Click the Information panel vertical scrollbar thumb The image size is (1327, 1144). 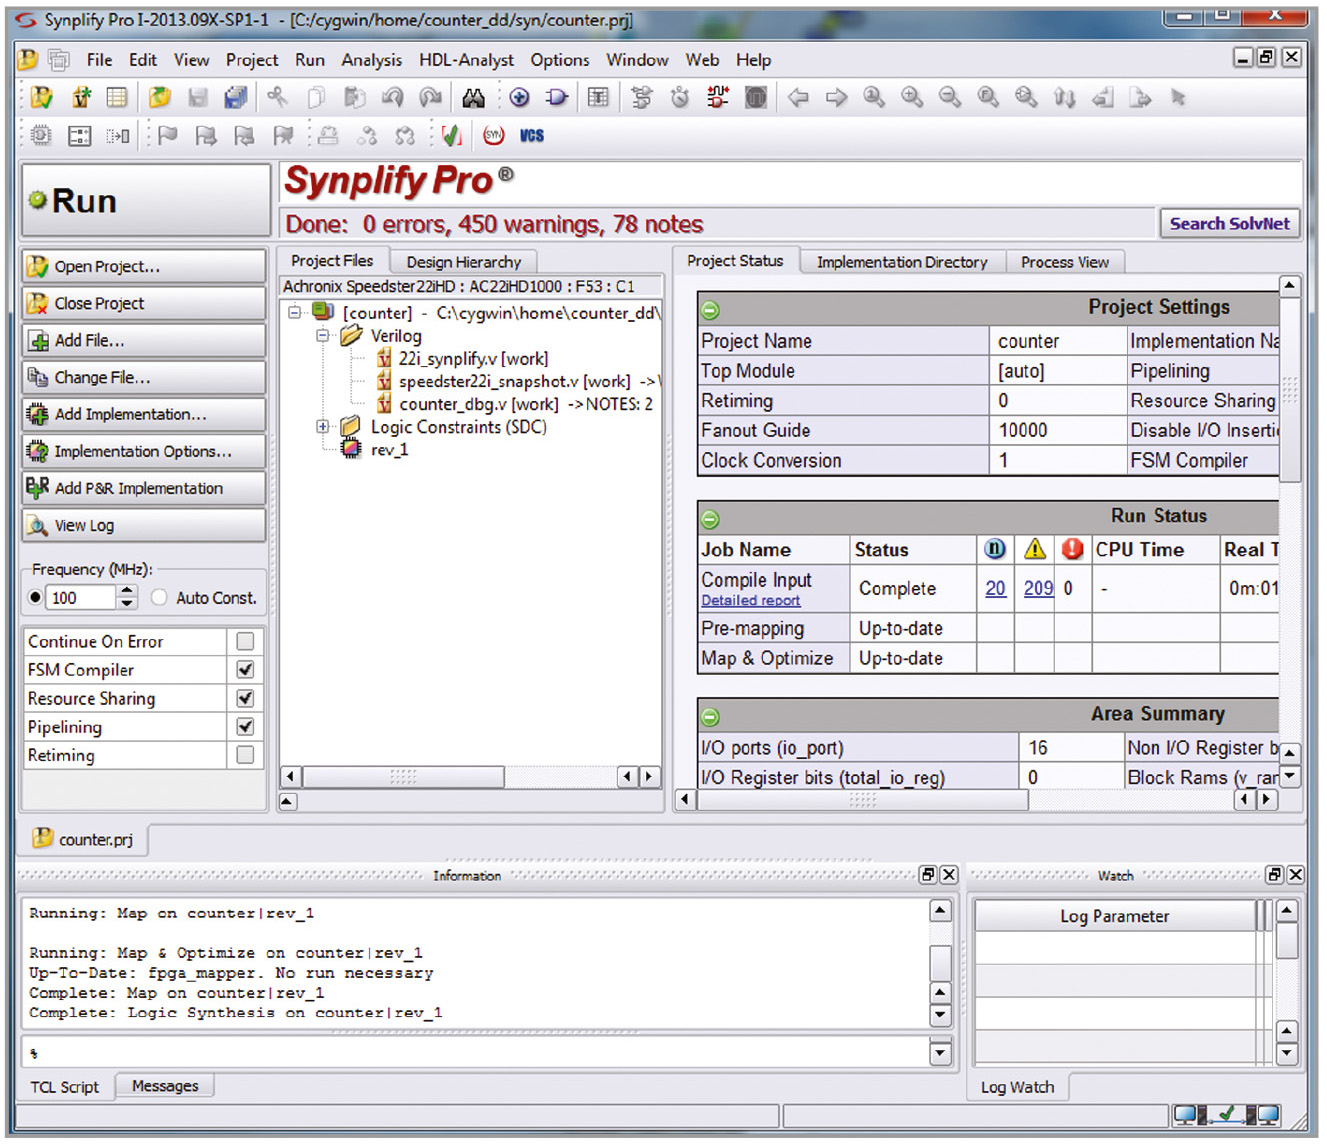[x=940, y=962]
